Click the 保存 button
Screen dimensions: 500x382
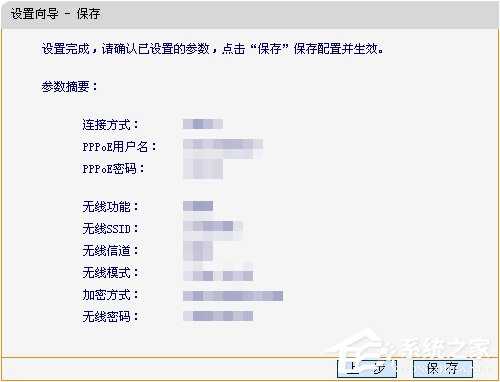click(x=443, y=369)
